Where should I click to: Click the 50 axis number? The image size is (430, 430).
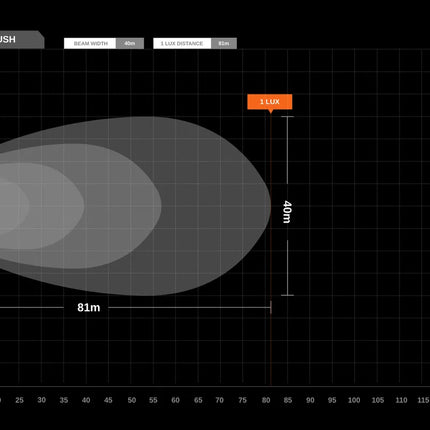click(x=132, y=400)
